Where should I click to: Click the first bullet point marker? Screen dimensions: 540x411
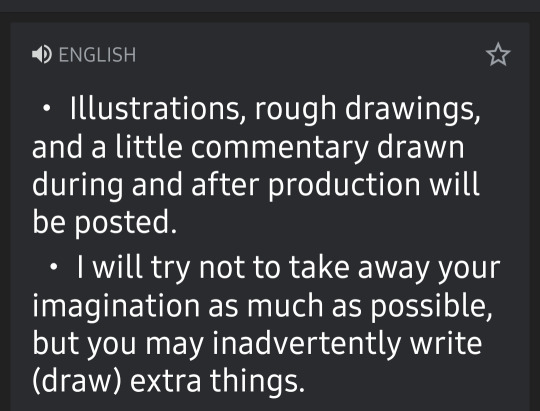(46, 108)
